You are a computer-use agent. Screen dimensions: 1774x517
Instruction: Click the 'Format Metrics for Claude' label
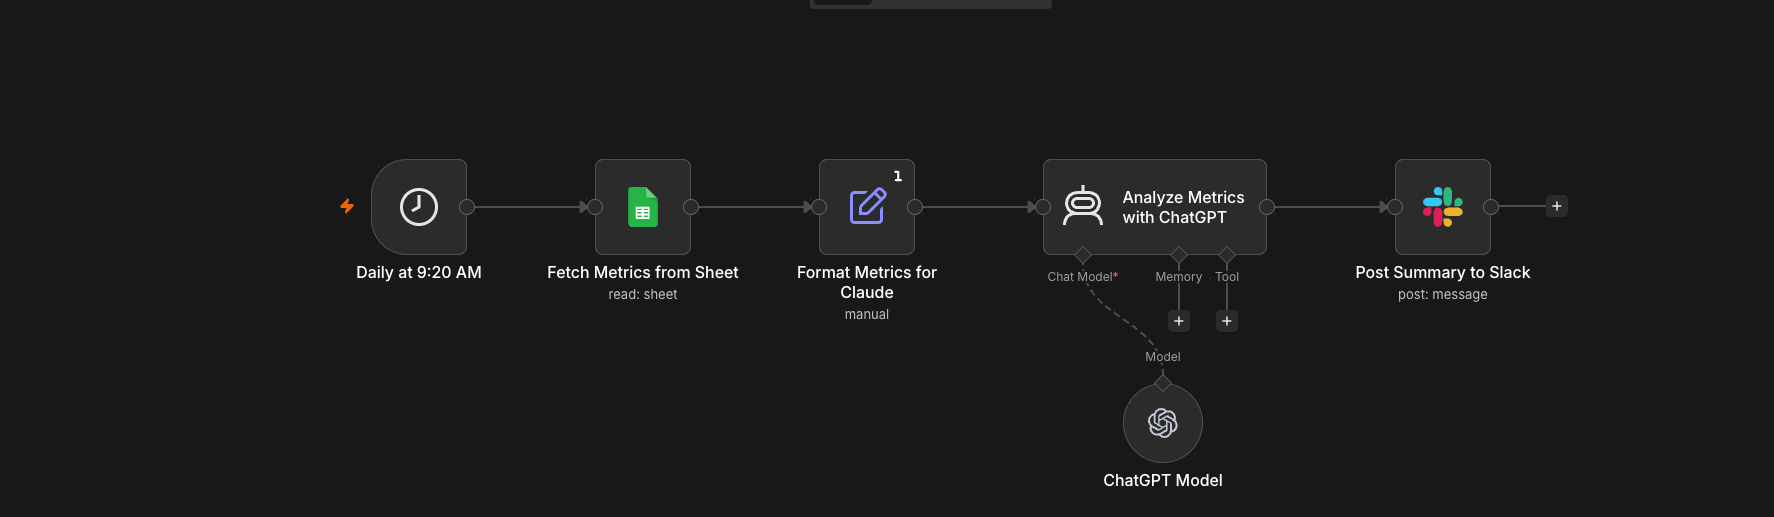(x=867, y=282)
